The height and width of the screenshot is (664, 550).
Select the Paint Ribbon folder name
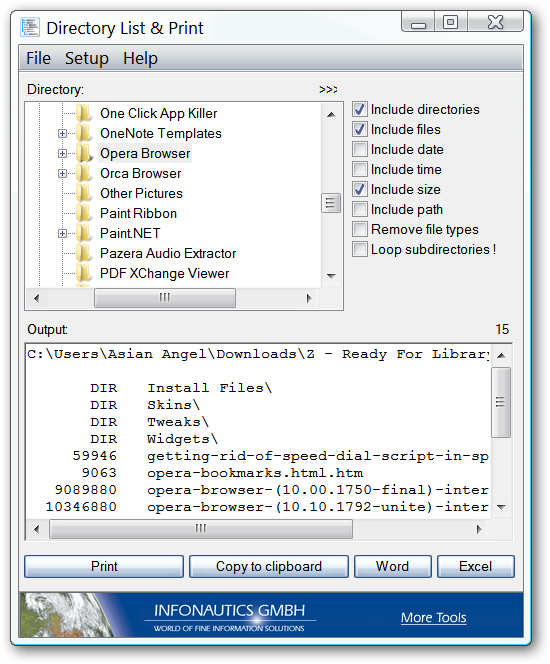(138, 213)
